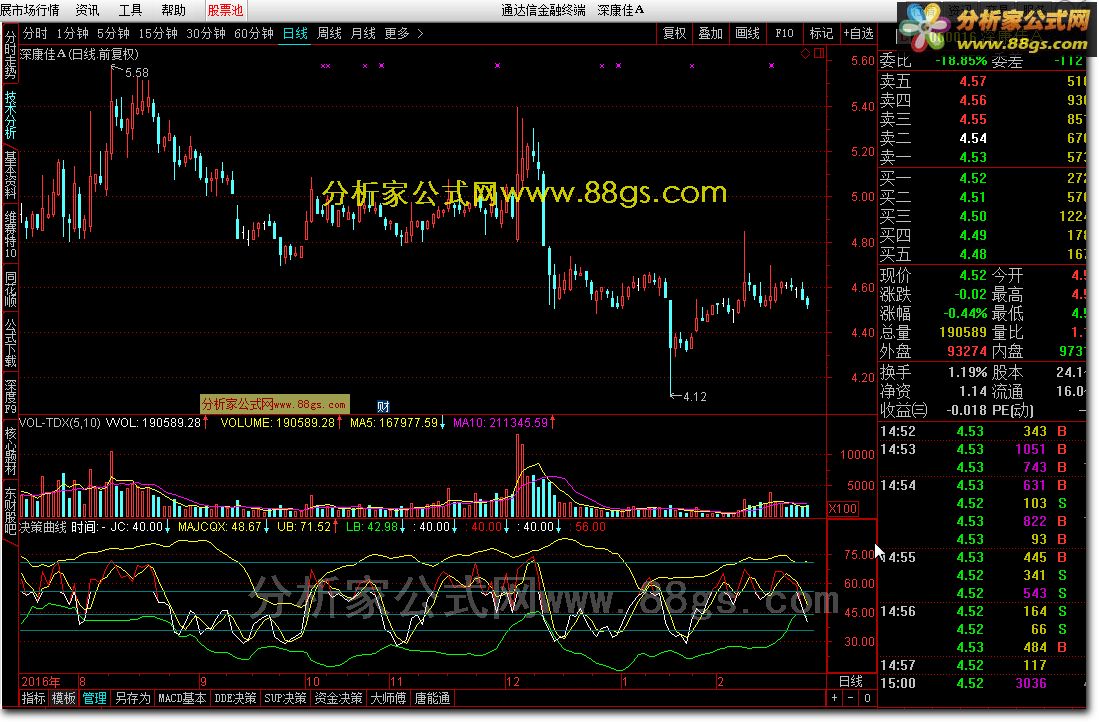Click the plus zoom-in button
Image resolution: width=1099 pixels, height=722 pixels.
[834, 698]
